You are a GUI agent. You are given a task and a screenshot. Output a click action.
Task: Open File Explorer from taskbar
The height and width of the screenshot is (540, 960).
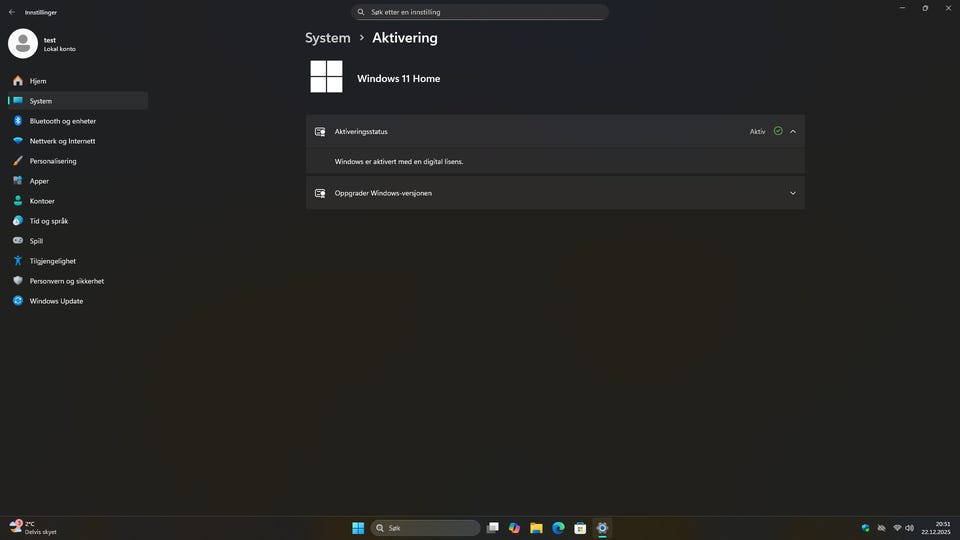point(536,528)
